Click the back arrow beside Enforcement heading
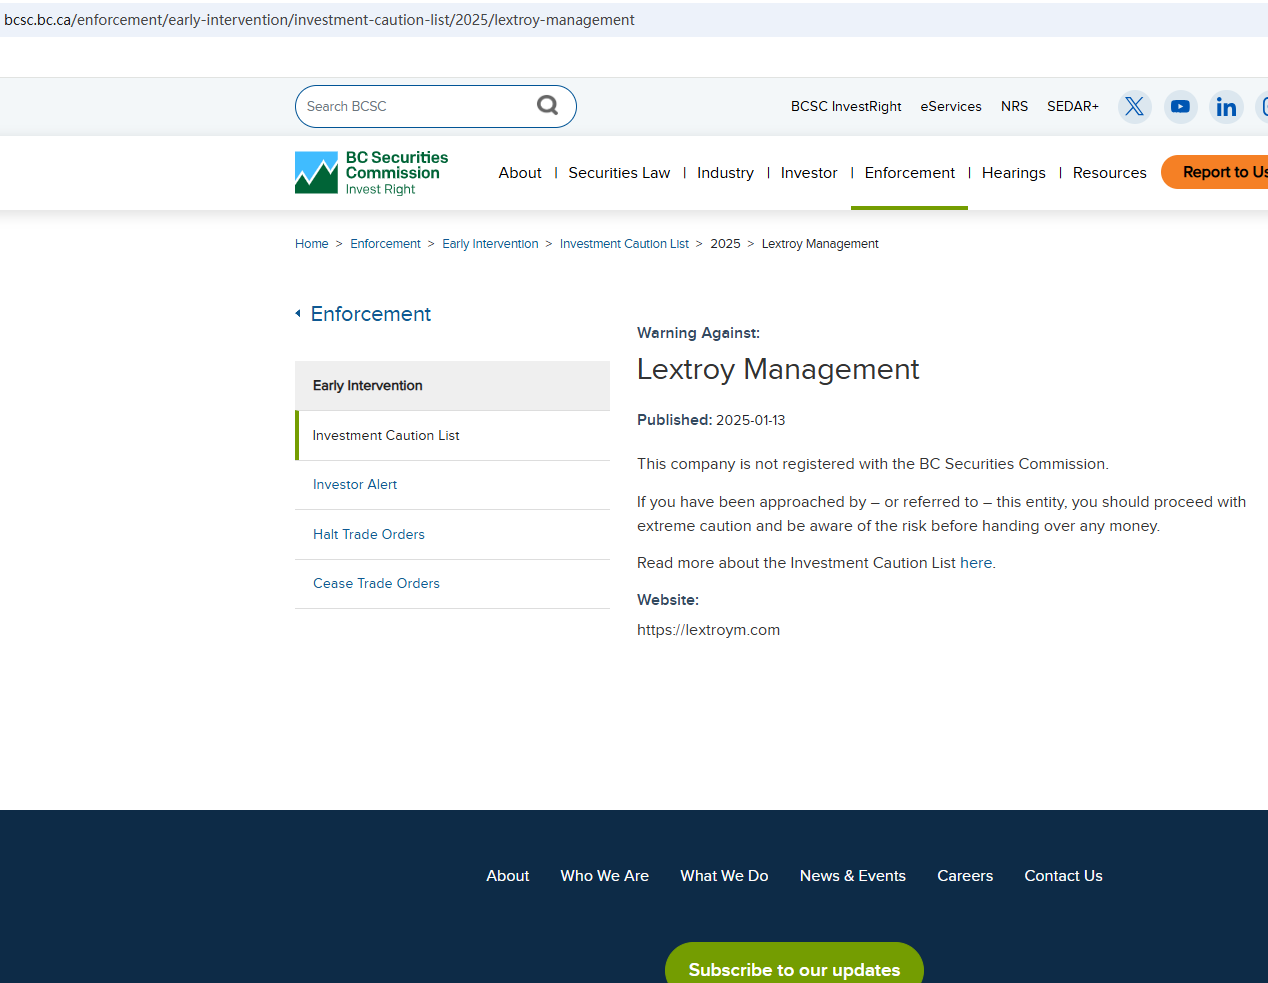The image size is (1268, 983). tap(298, 314)
